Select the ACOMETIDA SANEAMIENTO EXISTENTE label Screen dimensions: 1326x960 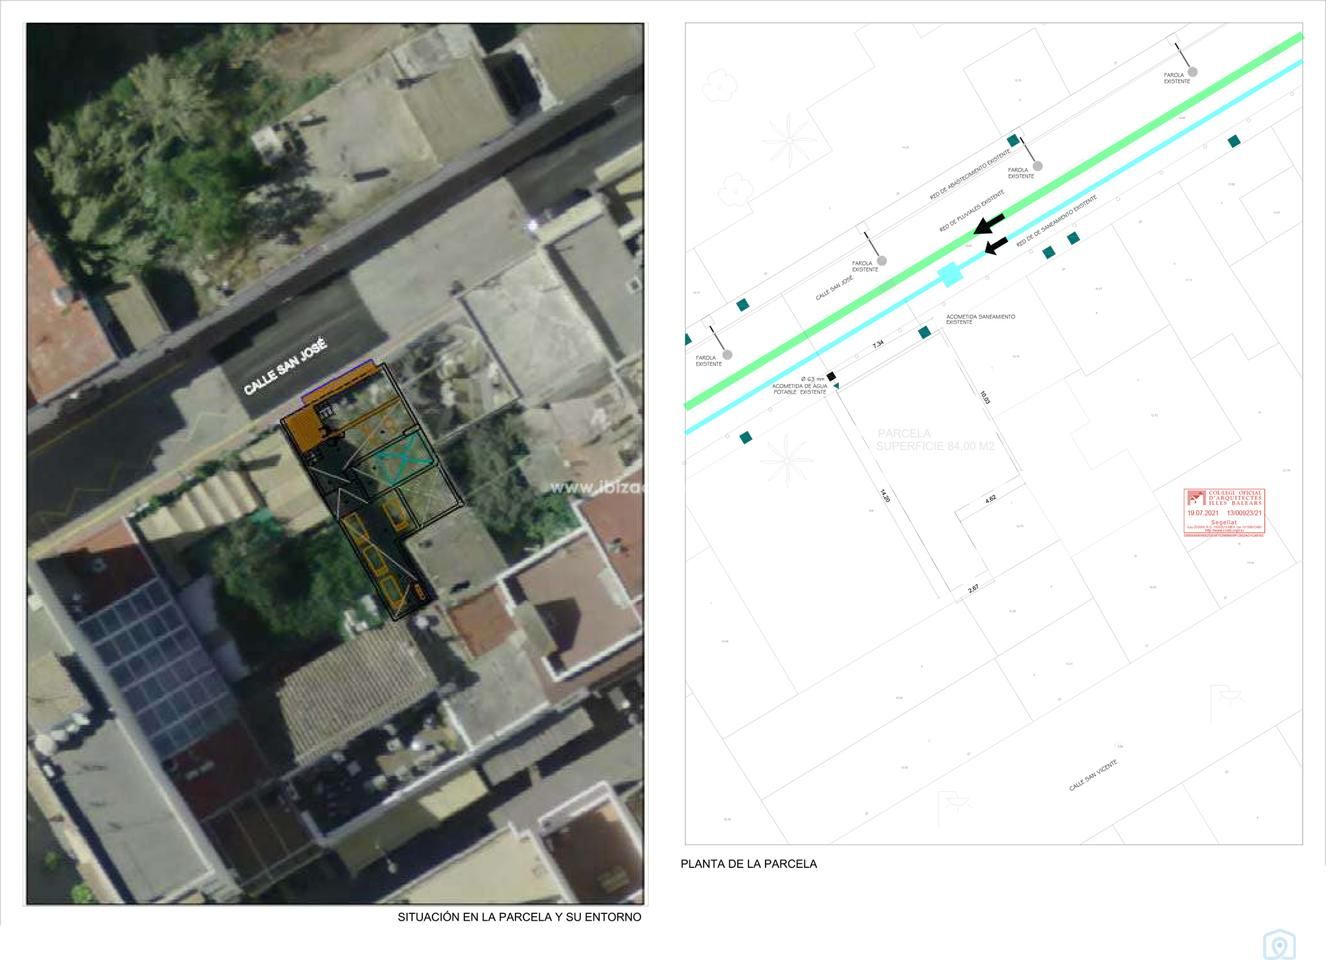coord(980,319)
